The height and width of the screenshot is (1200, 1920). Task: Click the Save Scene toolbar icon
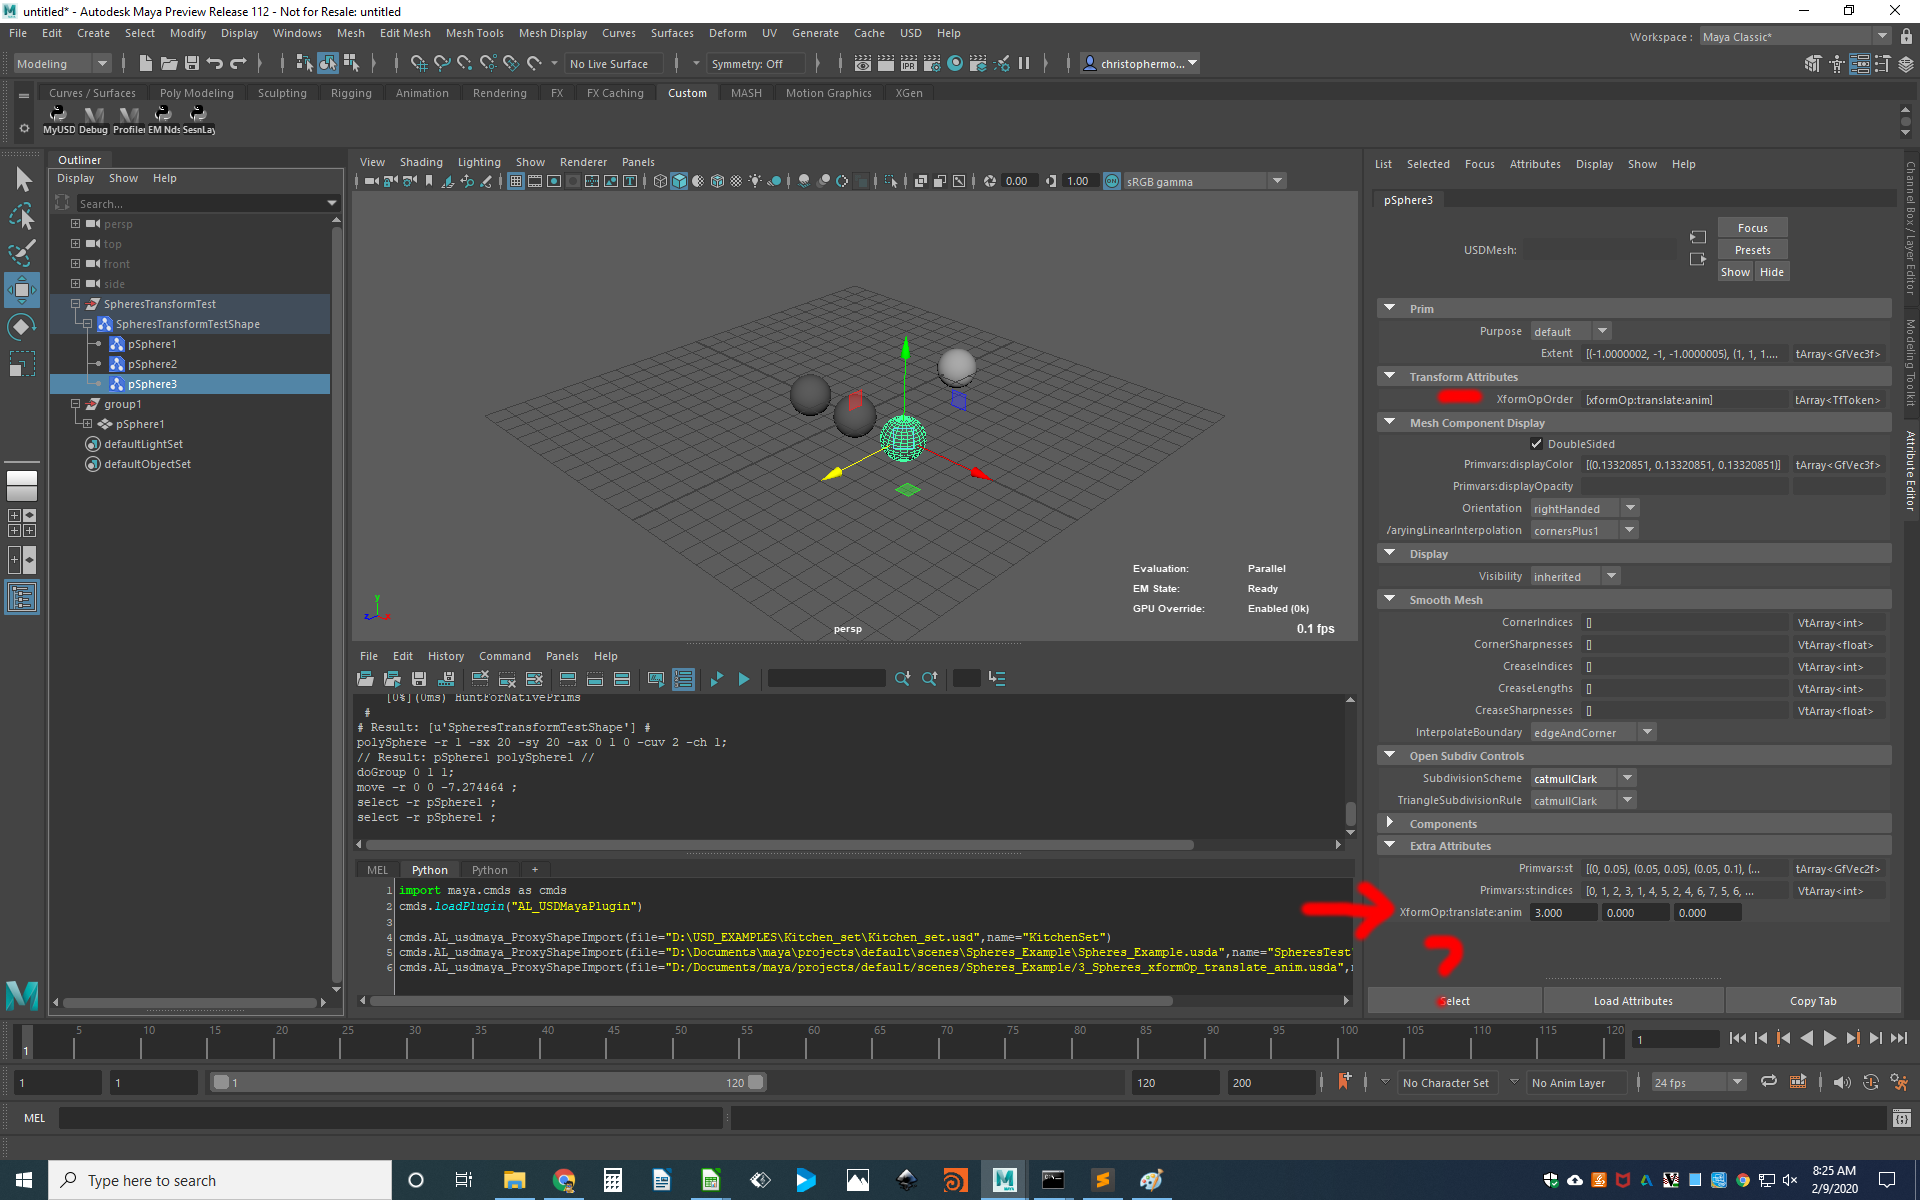point(192,63)
